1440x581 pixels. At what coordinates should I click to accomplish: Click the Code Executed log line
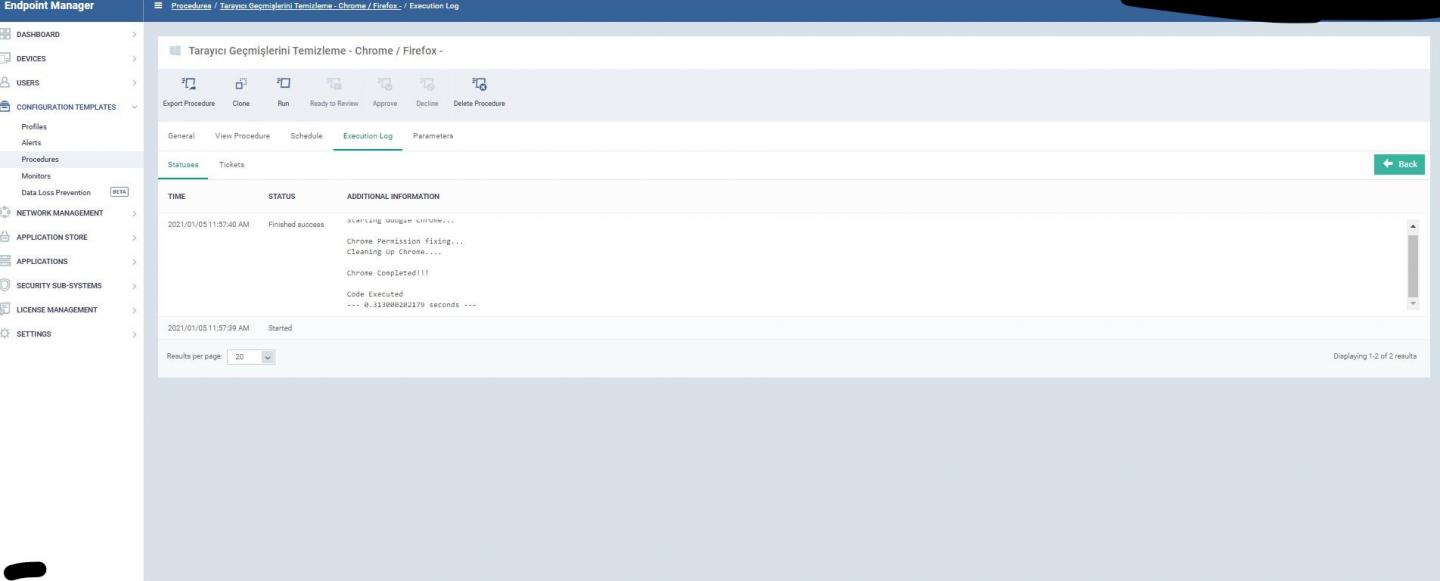(375, 294)
